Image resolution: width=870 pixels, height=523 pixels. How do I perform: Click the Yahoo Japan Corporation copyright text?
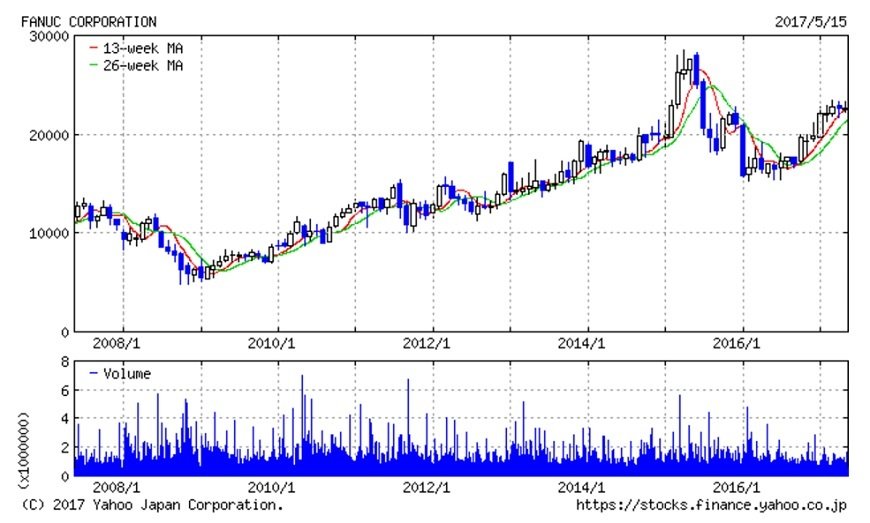coord(152,506)
